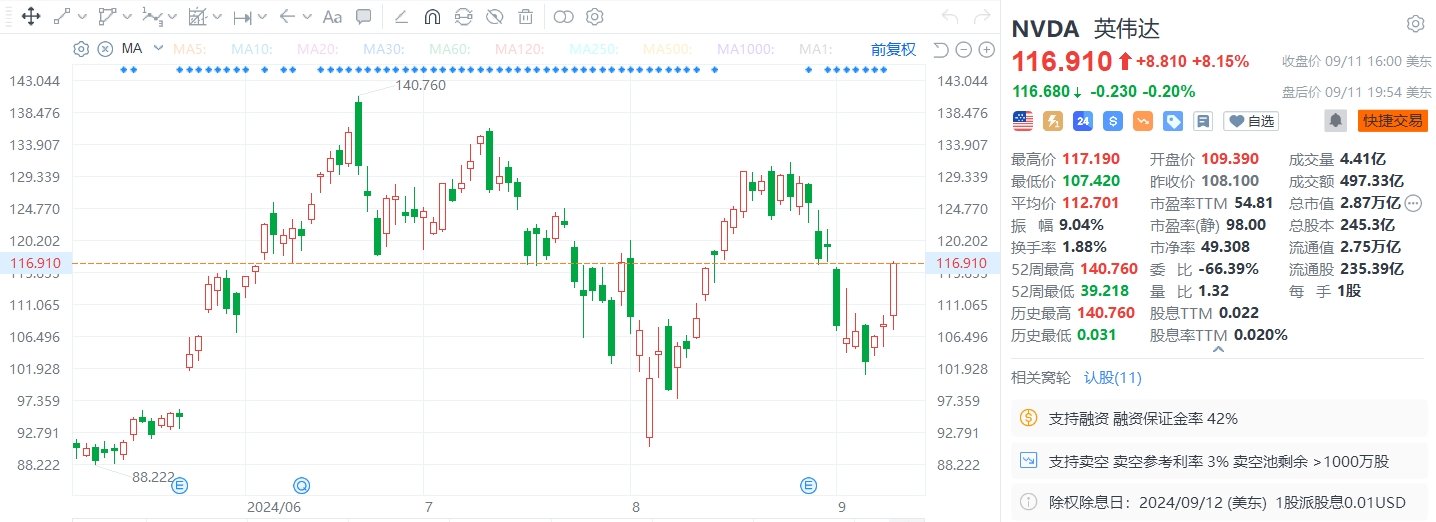Zoom in the chart with plus

[986, 49]
